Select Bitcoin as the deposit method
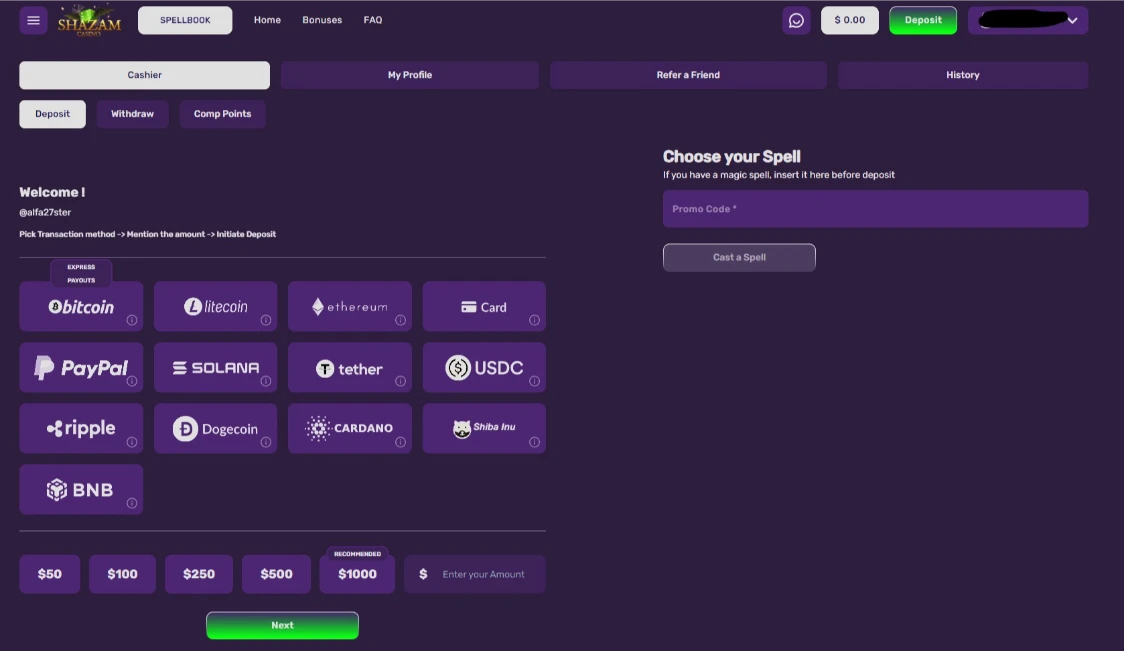Image resolution: width=1124 pixels, height=651 pixels. pos(81,306)
